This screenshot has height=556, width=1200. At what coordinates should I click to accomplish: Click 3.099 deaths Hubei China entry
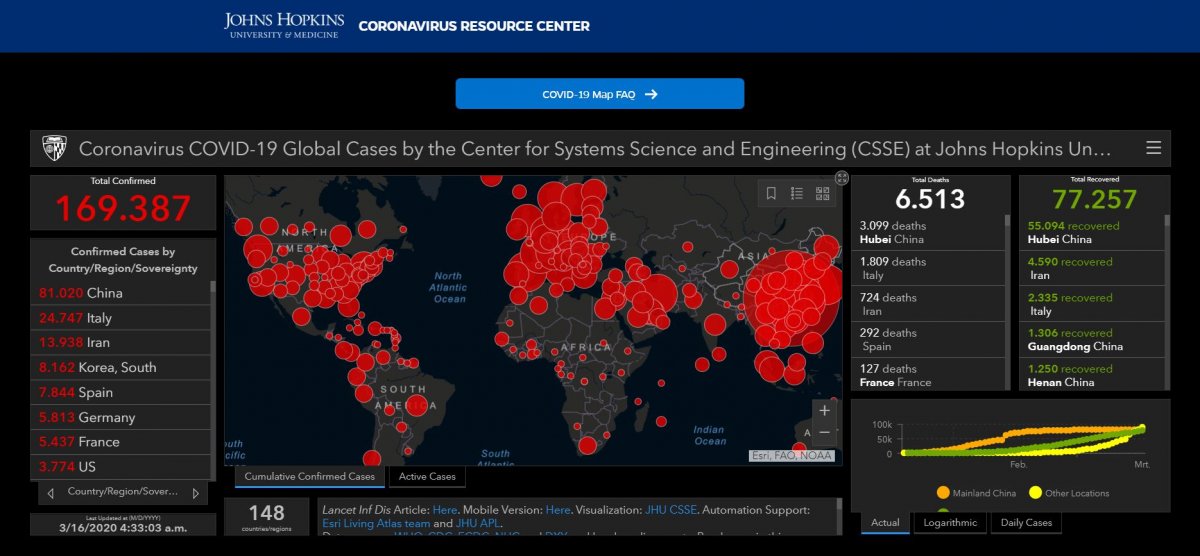(928, 232)
